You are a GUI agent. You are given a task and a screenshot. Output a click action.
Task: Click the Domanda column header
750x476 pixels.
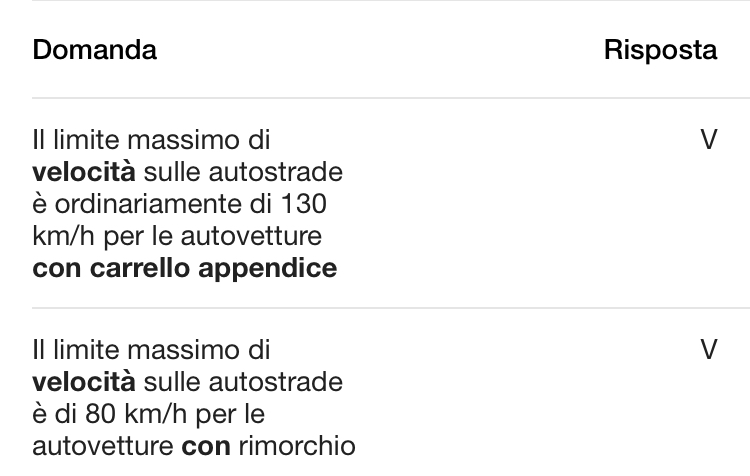[x=94, y=50]
